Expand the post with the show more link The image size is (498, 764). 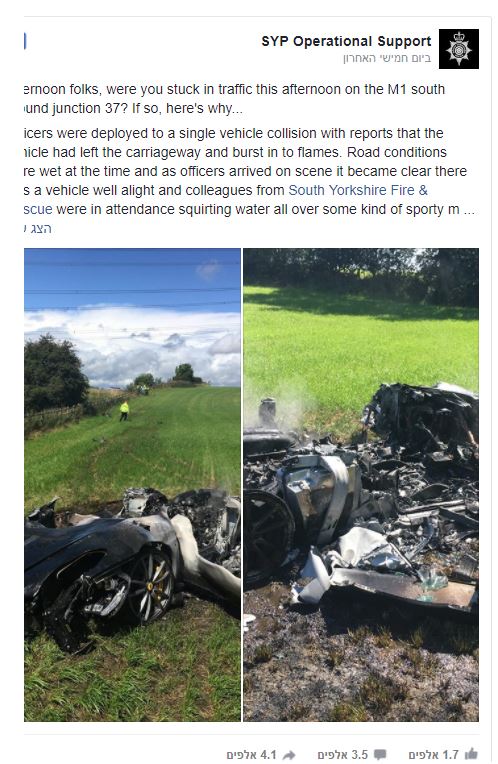click(38, 229)
